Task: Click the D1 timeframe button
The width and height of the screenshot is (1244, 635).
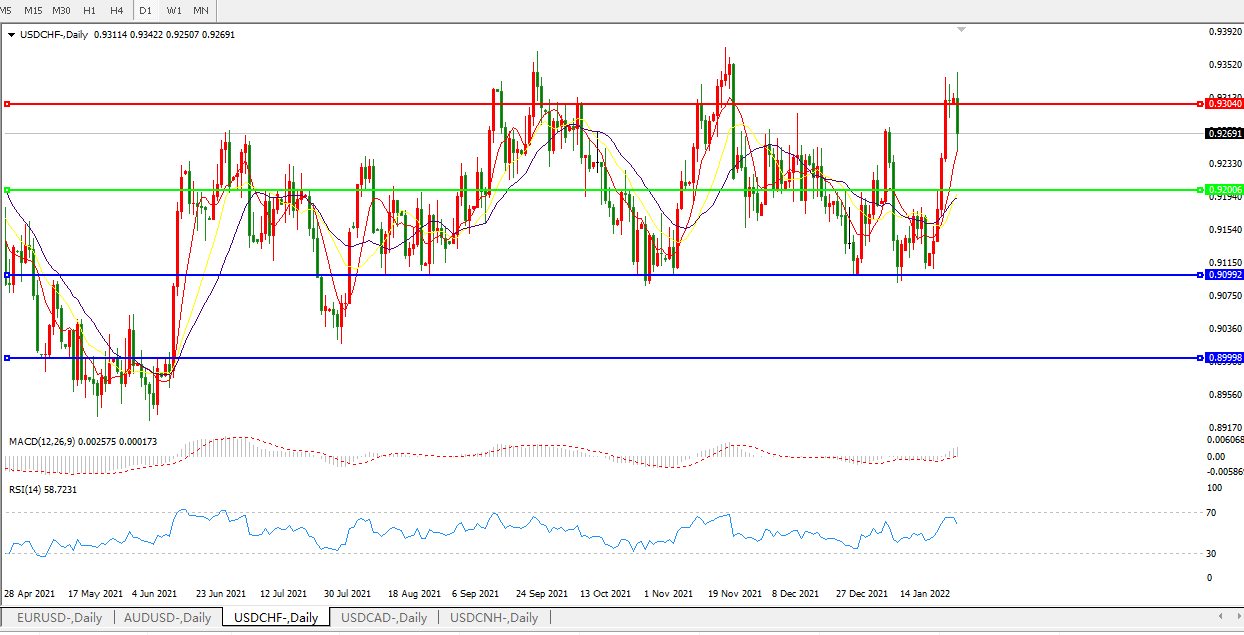Action: (x=146, y=10)
